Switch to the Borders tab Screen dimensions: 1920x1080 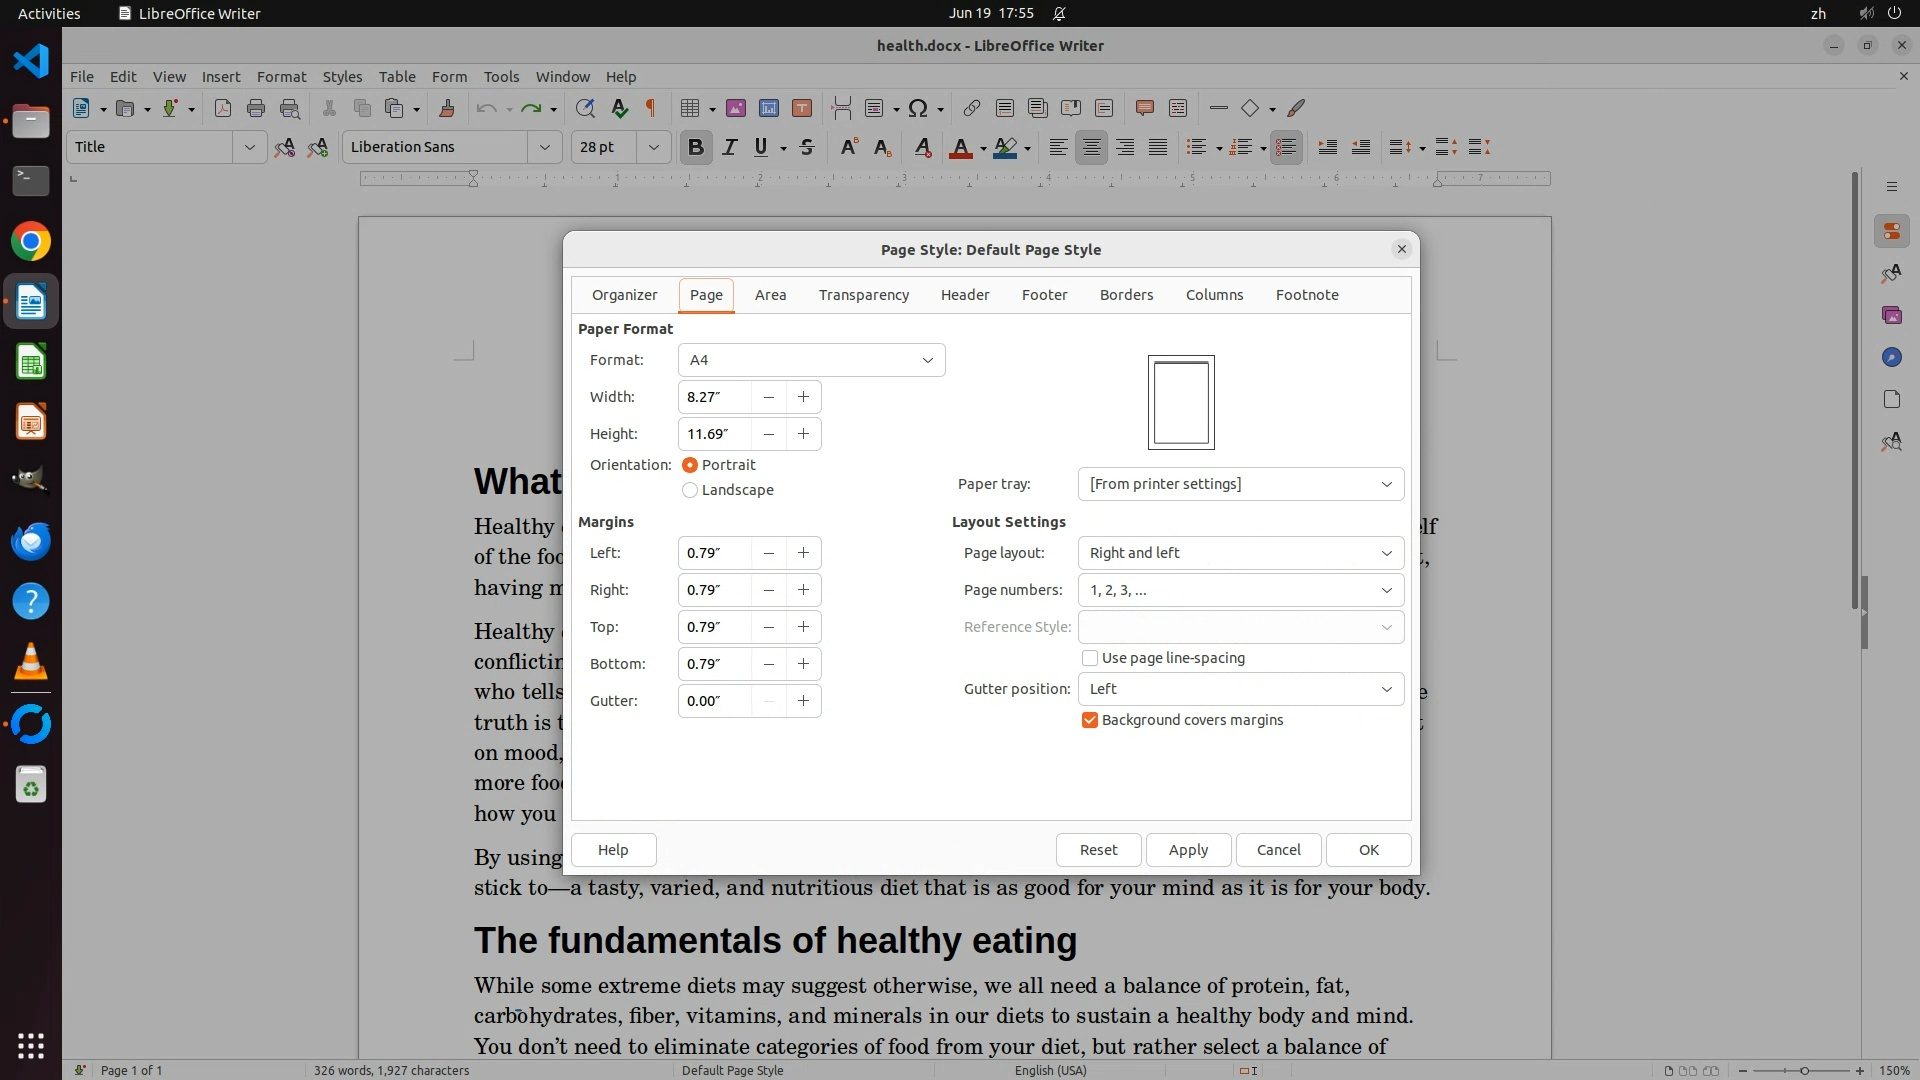point(1126,295)
